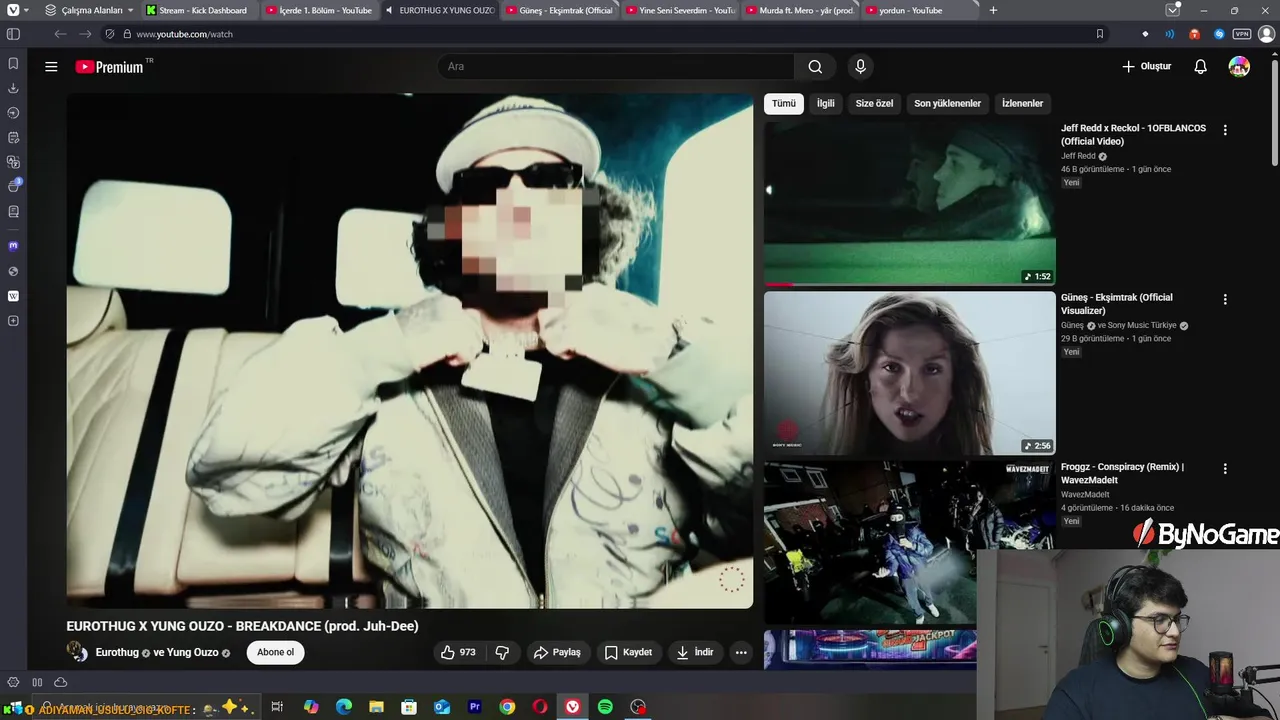
Task: Go forward in browser history
Action: coord(85,34)
